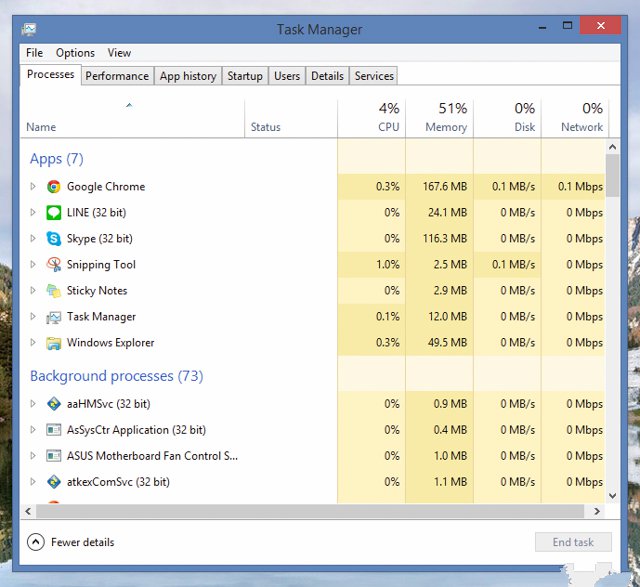Click the vertical scrollbar down arrow

612,496
